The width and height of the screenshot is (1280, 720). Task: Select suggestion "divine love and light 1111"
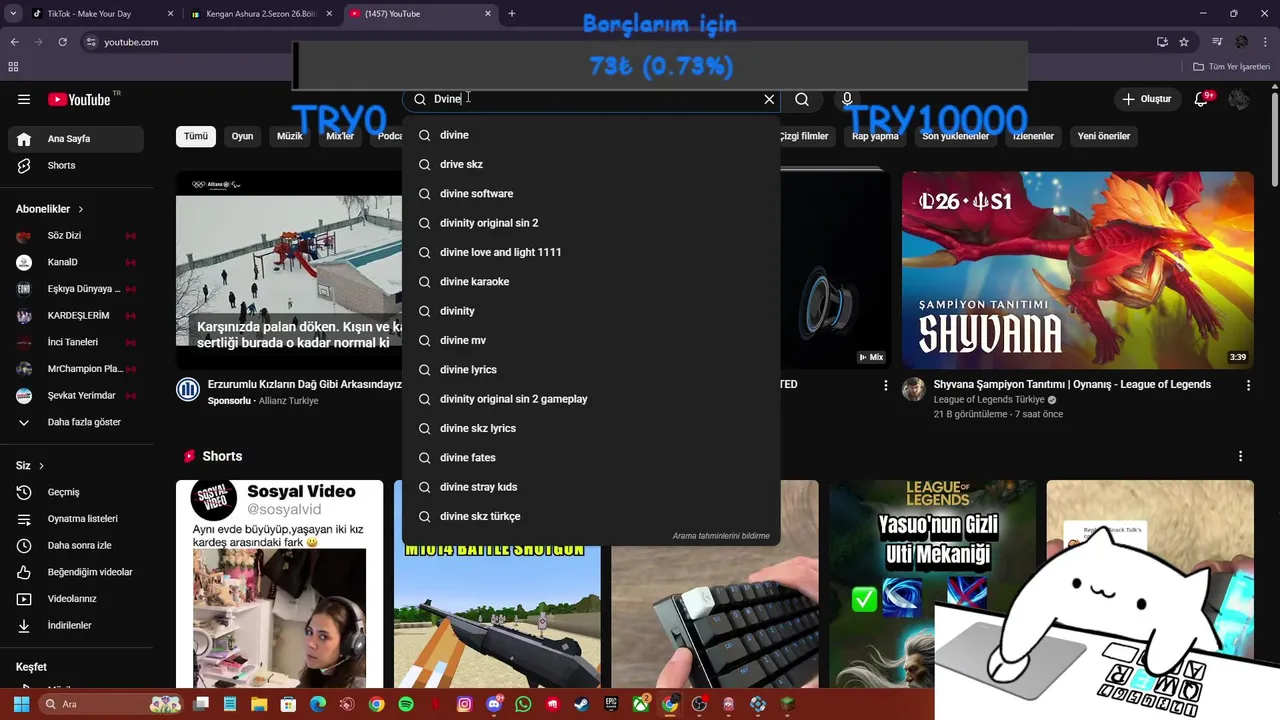tap(591, 252)
